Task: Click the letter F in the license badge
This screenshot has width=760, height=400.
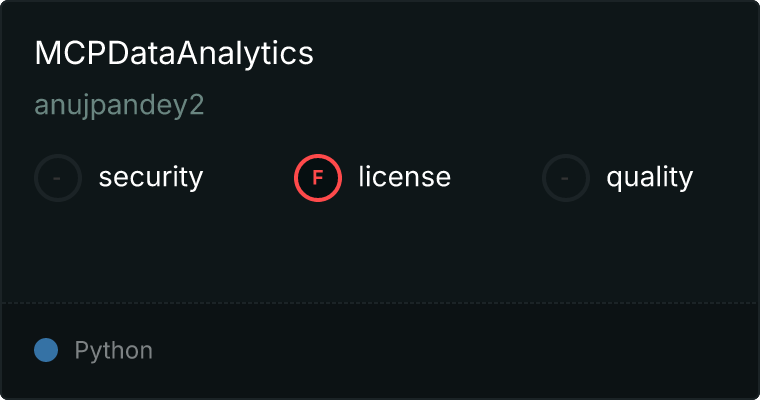Action: (317, 178)
